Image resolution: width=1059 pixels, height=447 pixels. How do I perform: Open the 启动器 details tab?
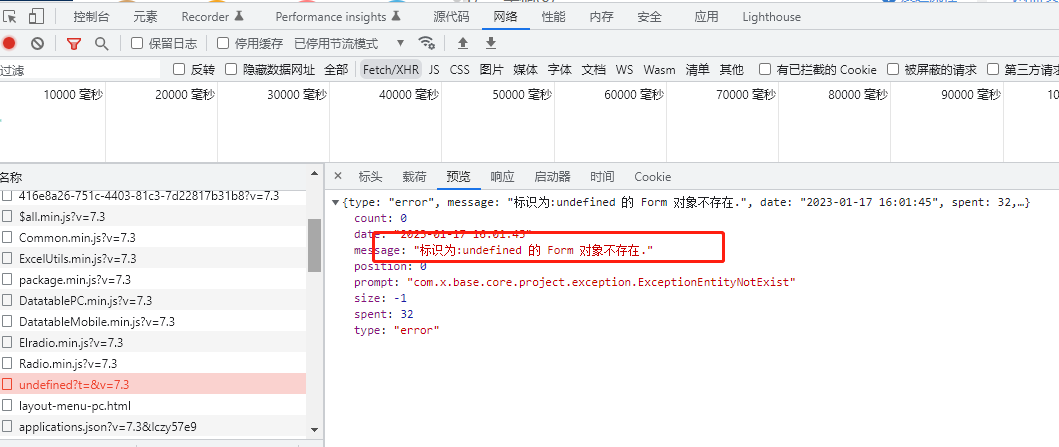[x=552, y=177]
